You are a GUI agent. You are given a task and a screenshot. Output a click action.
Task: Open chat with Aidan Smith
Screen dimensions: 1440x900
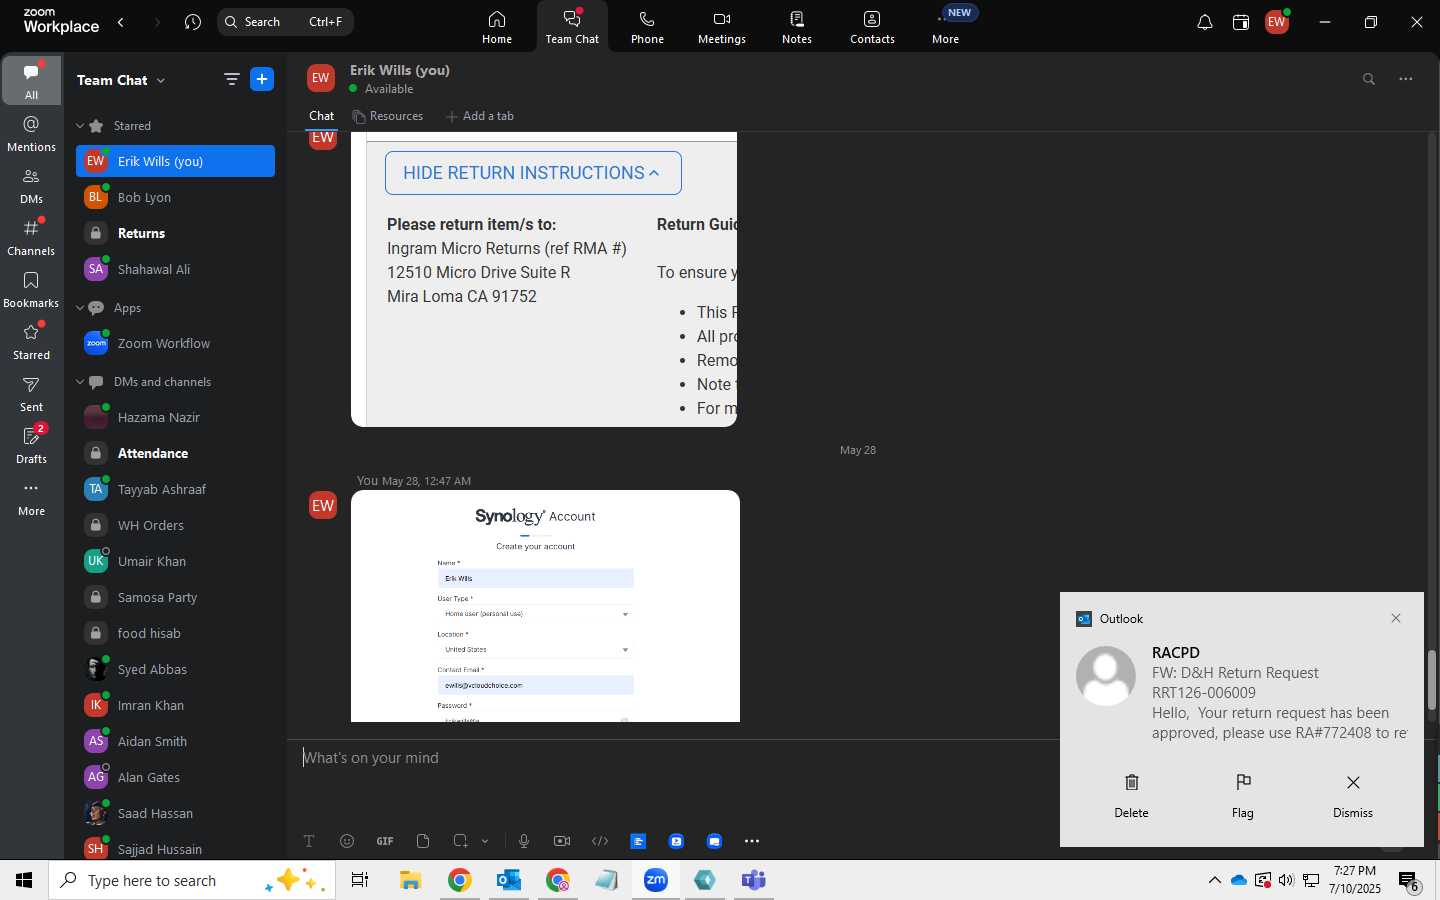tap(175, 741)
